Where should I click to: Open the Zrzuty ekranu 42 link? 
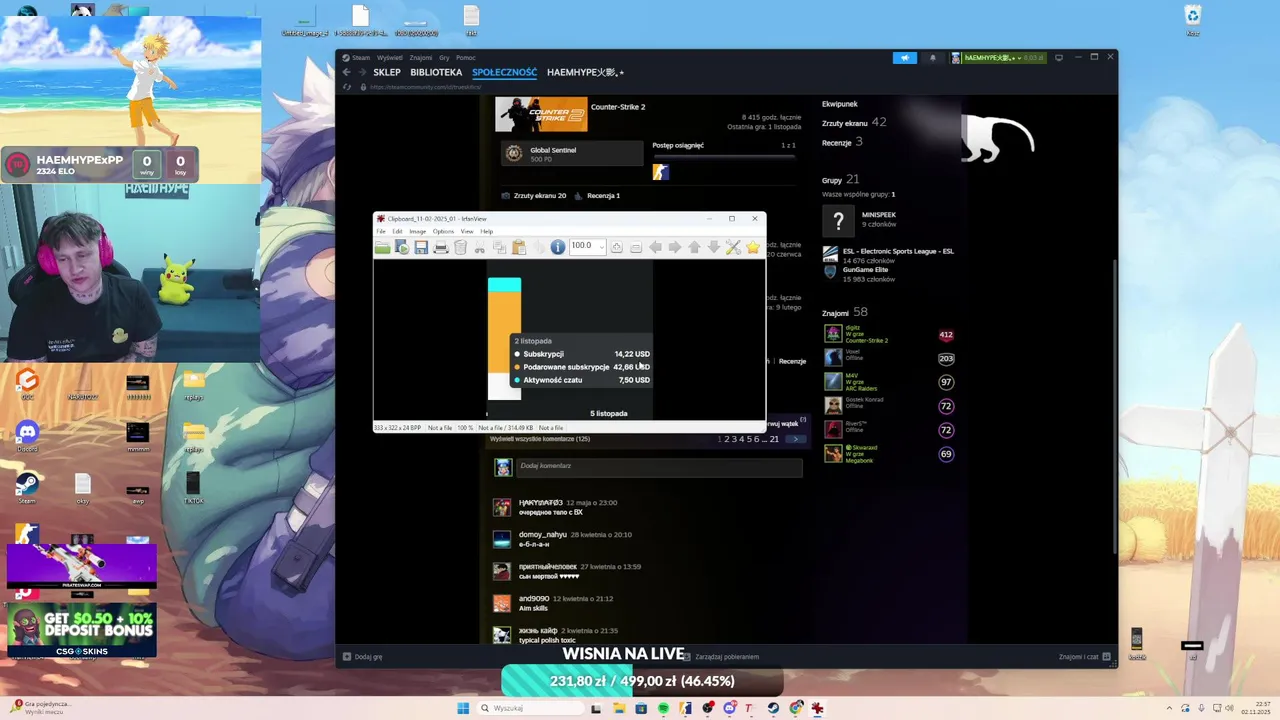pos(854,123)
